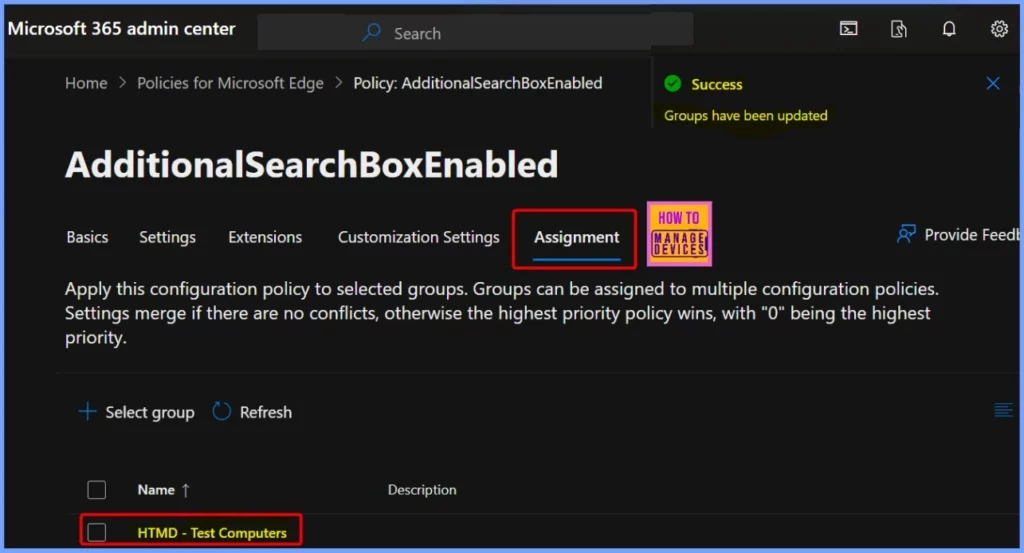This screenshot has height=553, width=1024.
Task: Click the green Success checkmark icon
Action: point(673,84)
